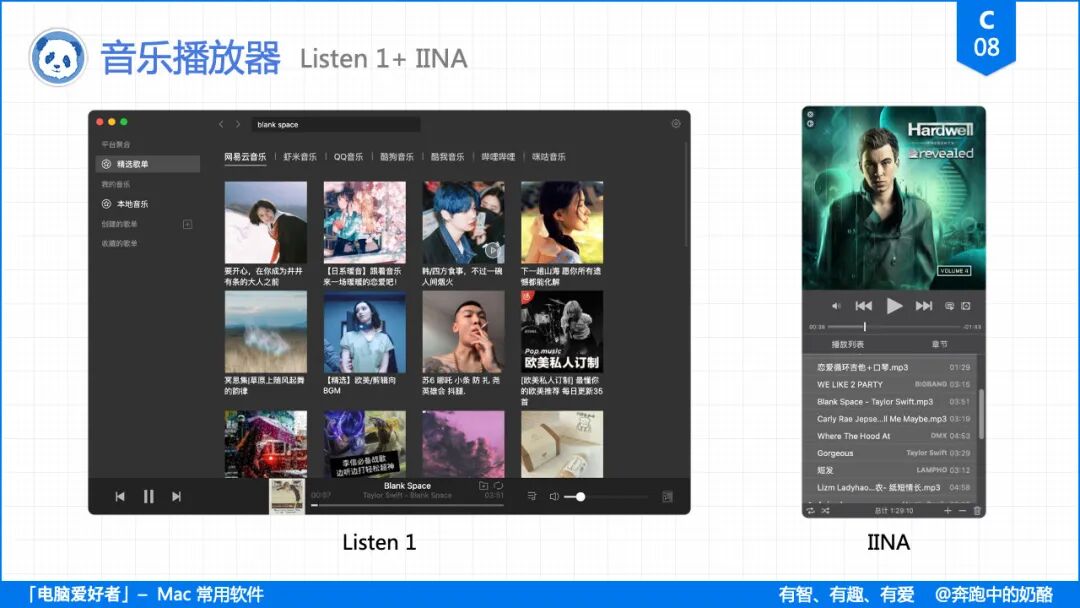The height and width of the screenshot is (608, 1080).
Task: Switch to the 章节 tab in IINA
Action: [x=939, y=344]
